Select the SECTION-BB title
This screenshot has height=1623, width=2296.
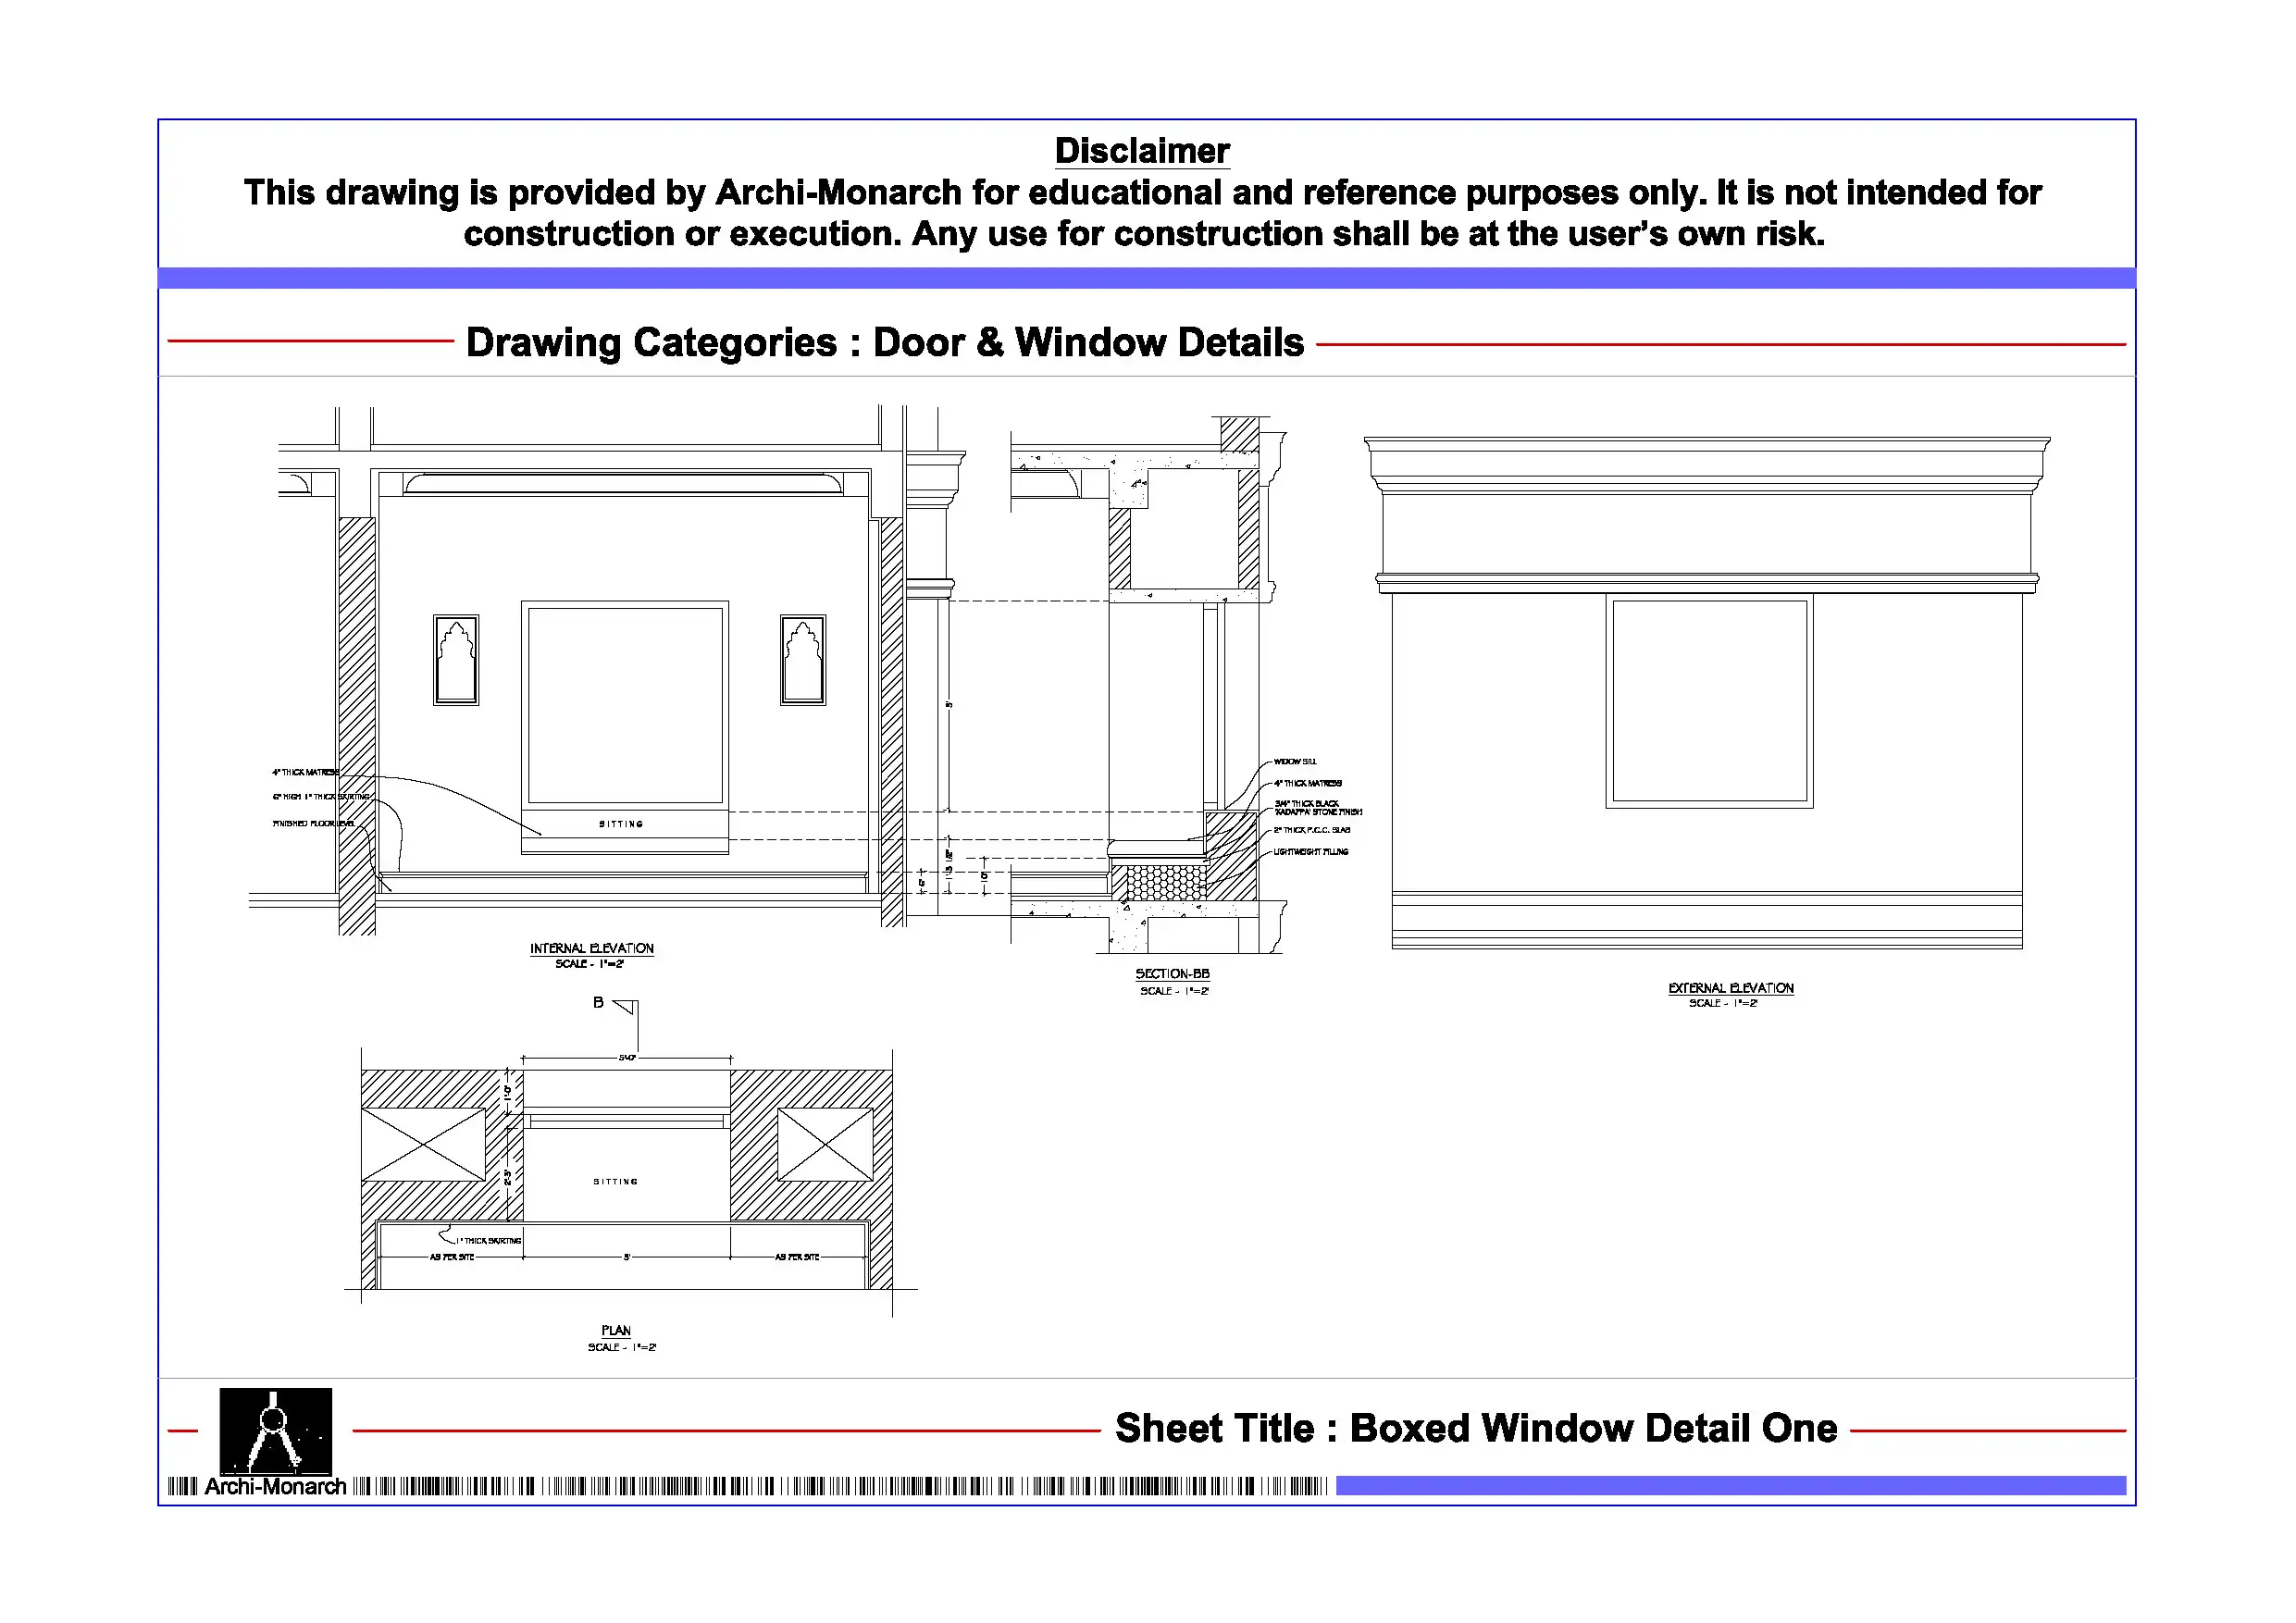1172,973
